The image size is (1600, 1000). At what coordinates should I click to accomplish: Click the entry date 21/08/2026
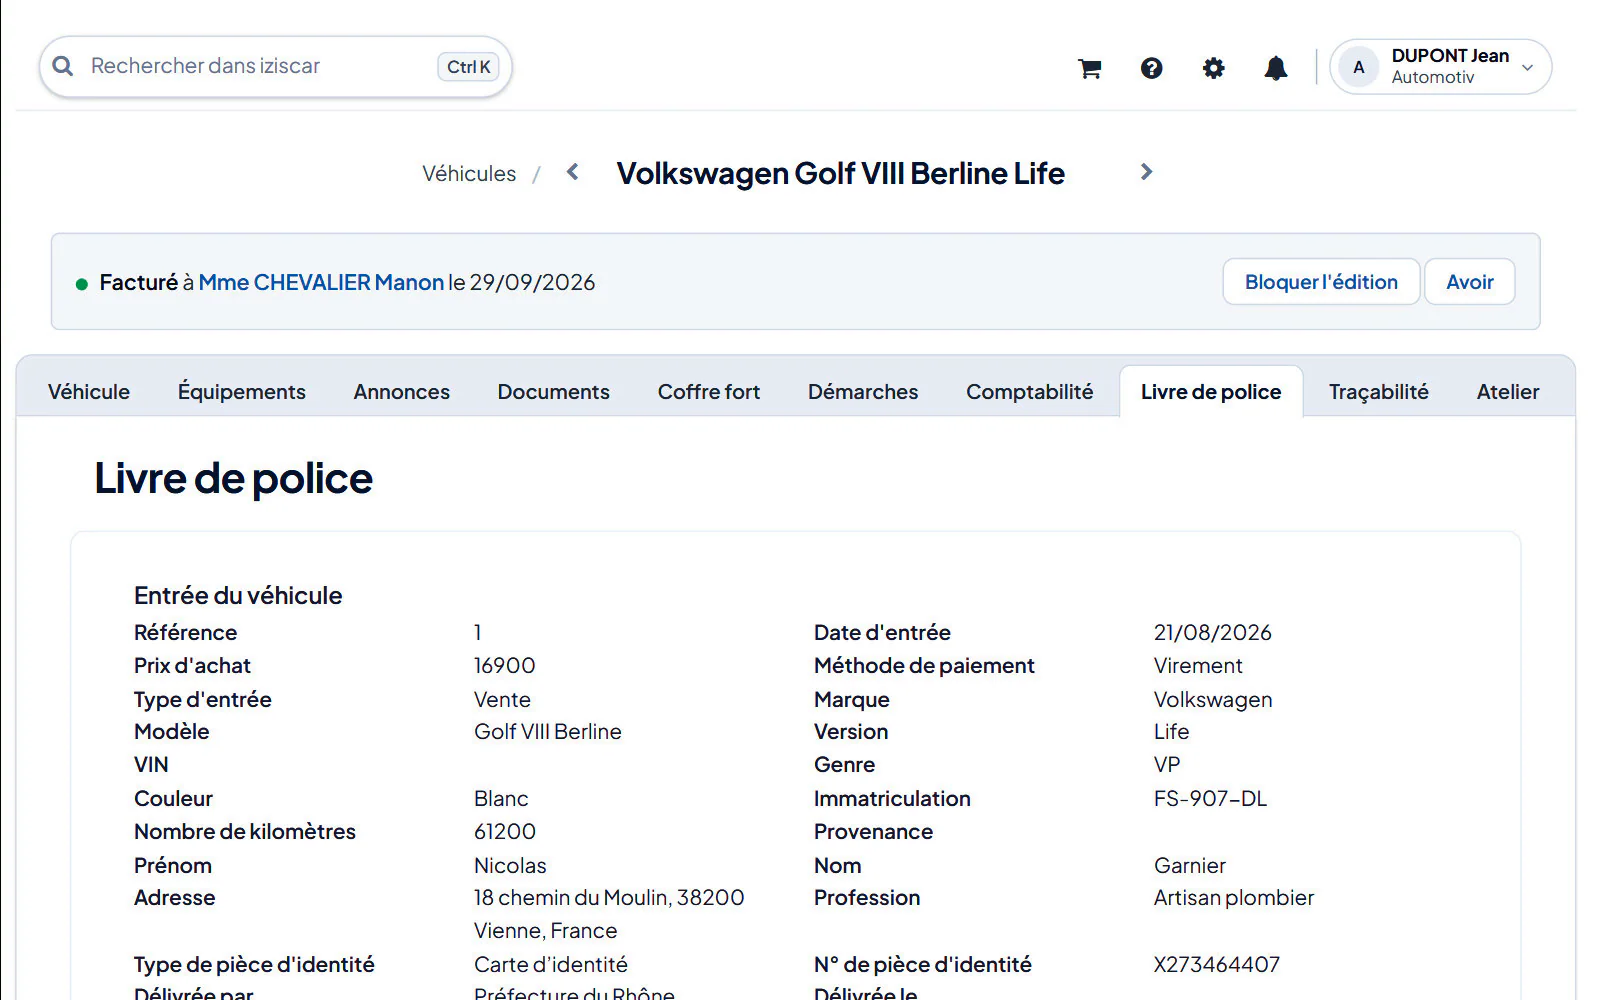tap(1213, 633)
